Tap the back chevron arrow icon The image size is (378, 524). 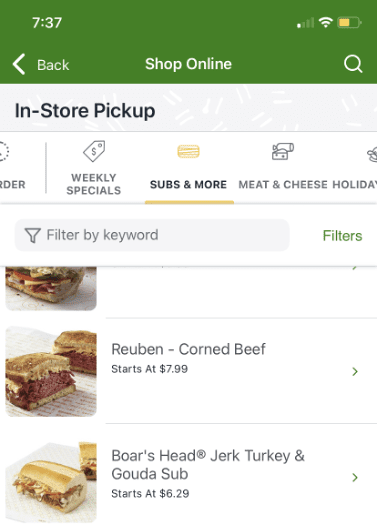19,64
